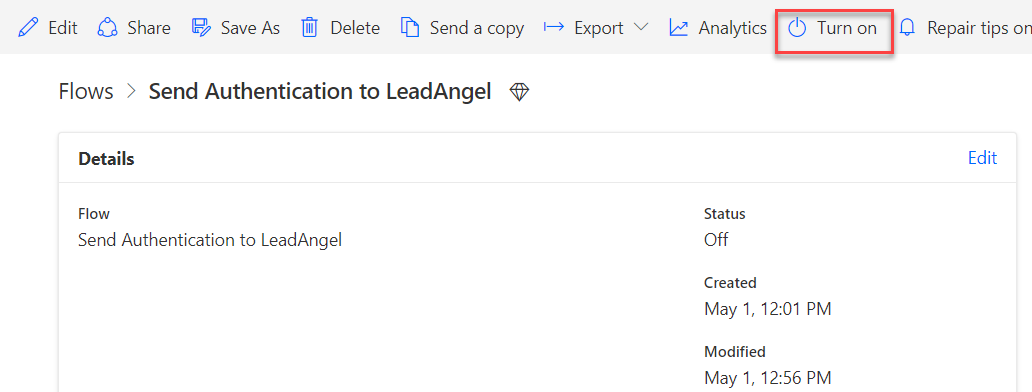Image resolution: width=1032 pixels, height=392 pixels.
Task: Click the Send a copy icon
Action: pos(410,28)
